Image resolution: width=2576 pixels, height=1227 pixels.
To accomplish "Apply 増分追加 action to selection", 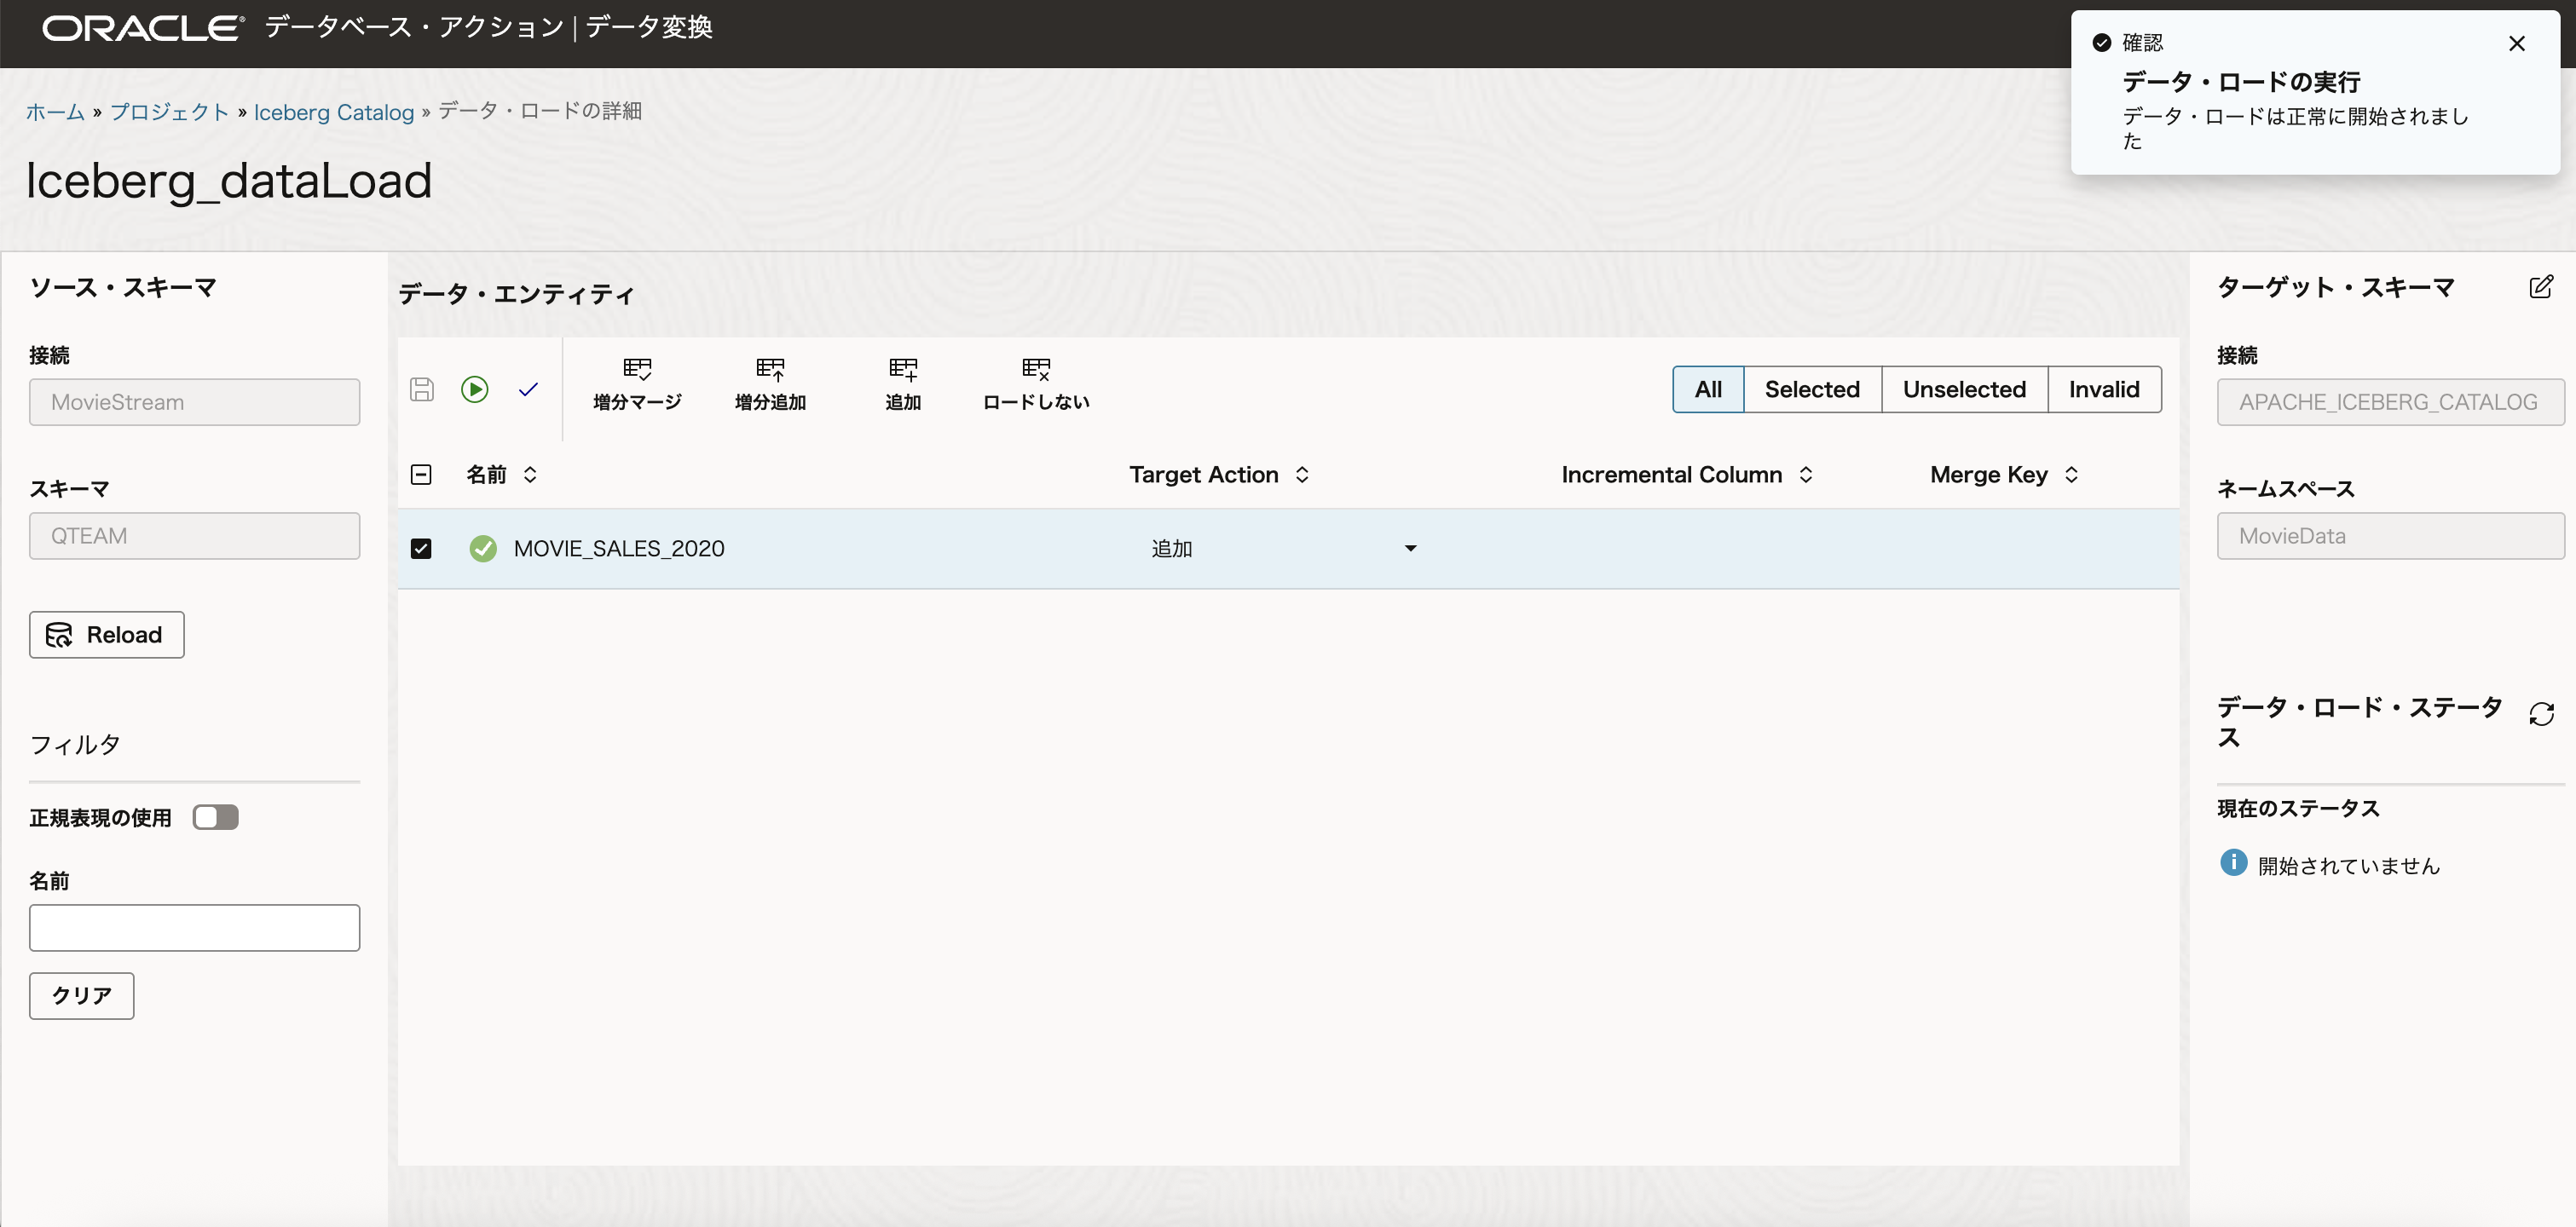I will tap(770, 384).
